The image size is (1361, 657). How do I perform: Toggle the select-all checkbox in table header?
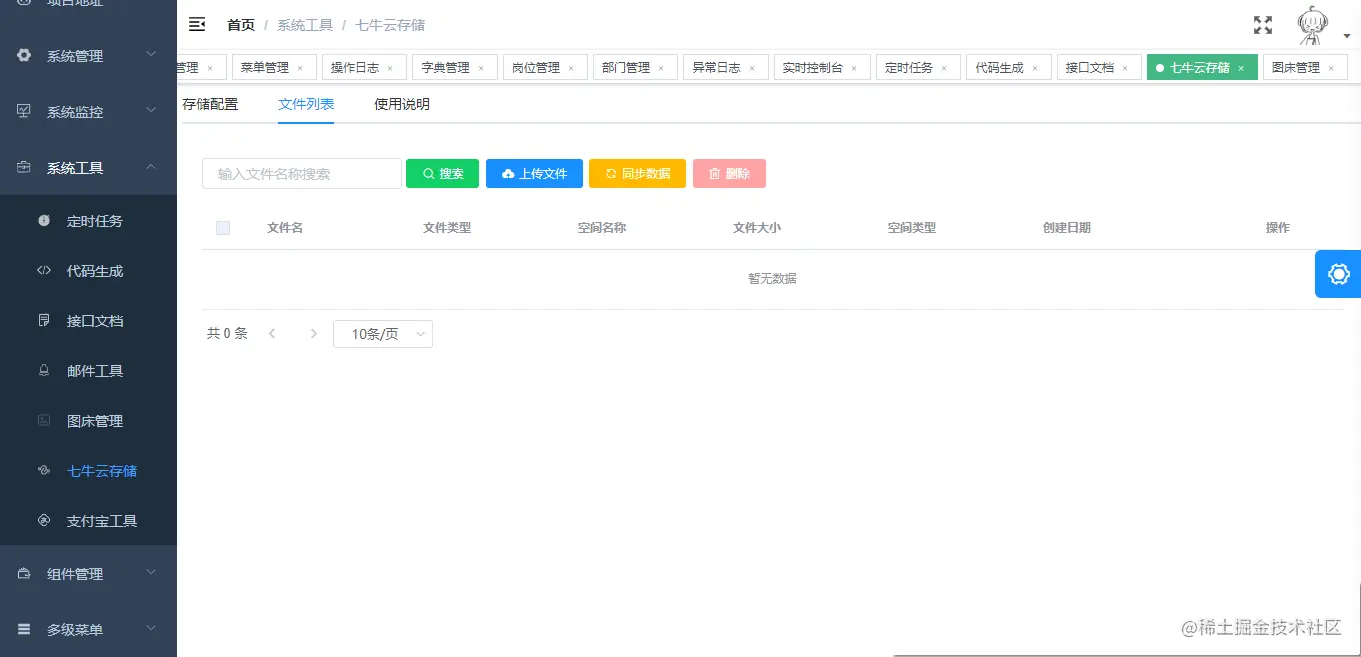click(223, 227)
